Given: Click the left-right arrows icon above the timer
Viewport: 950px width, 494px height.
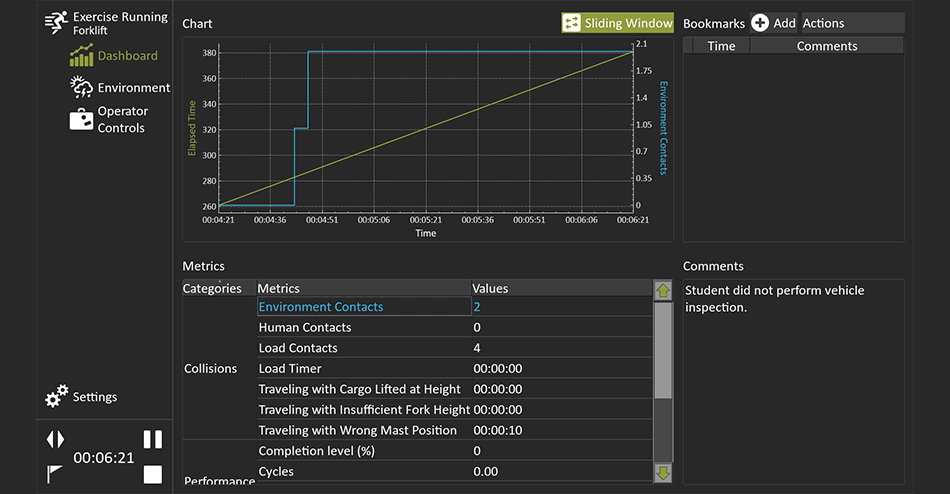Looking at the screenshot, I should pyautogui.click(x=55, y=439).
